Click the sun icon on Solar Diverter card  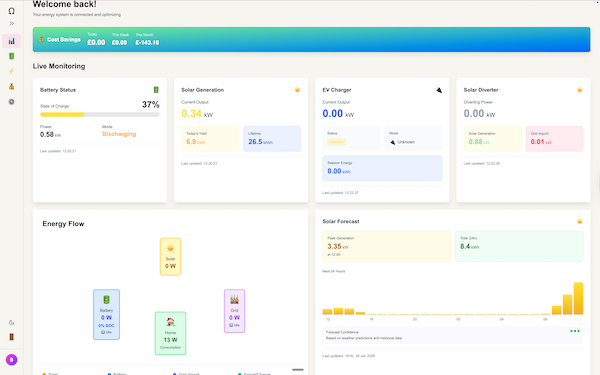(579, 90)
